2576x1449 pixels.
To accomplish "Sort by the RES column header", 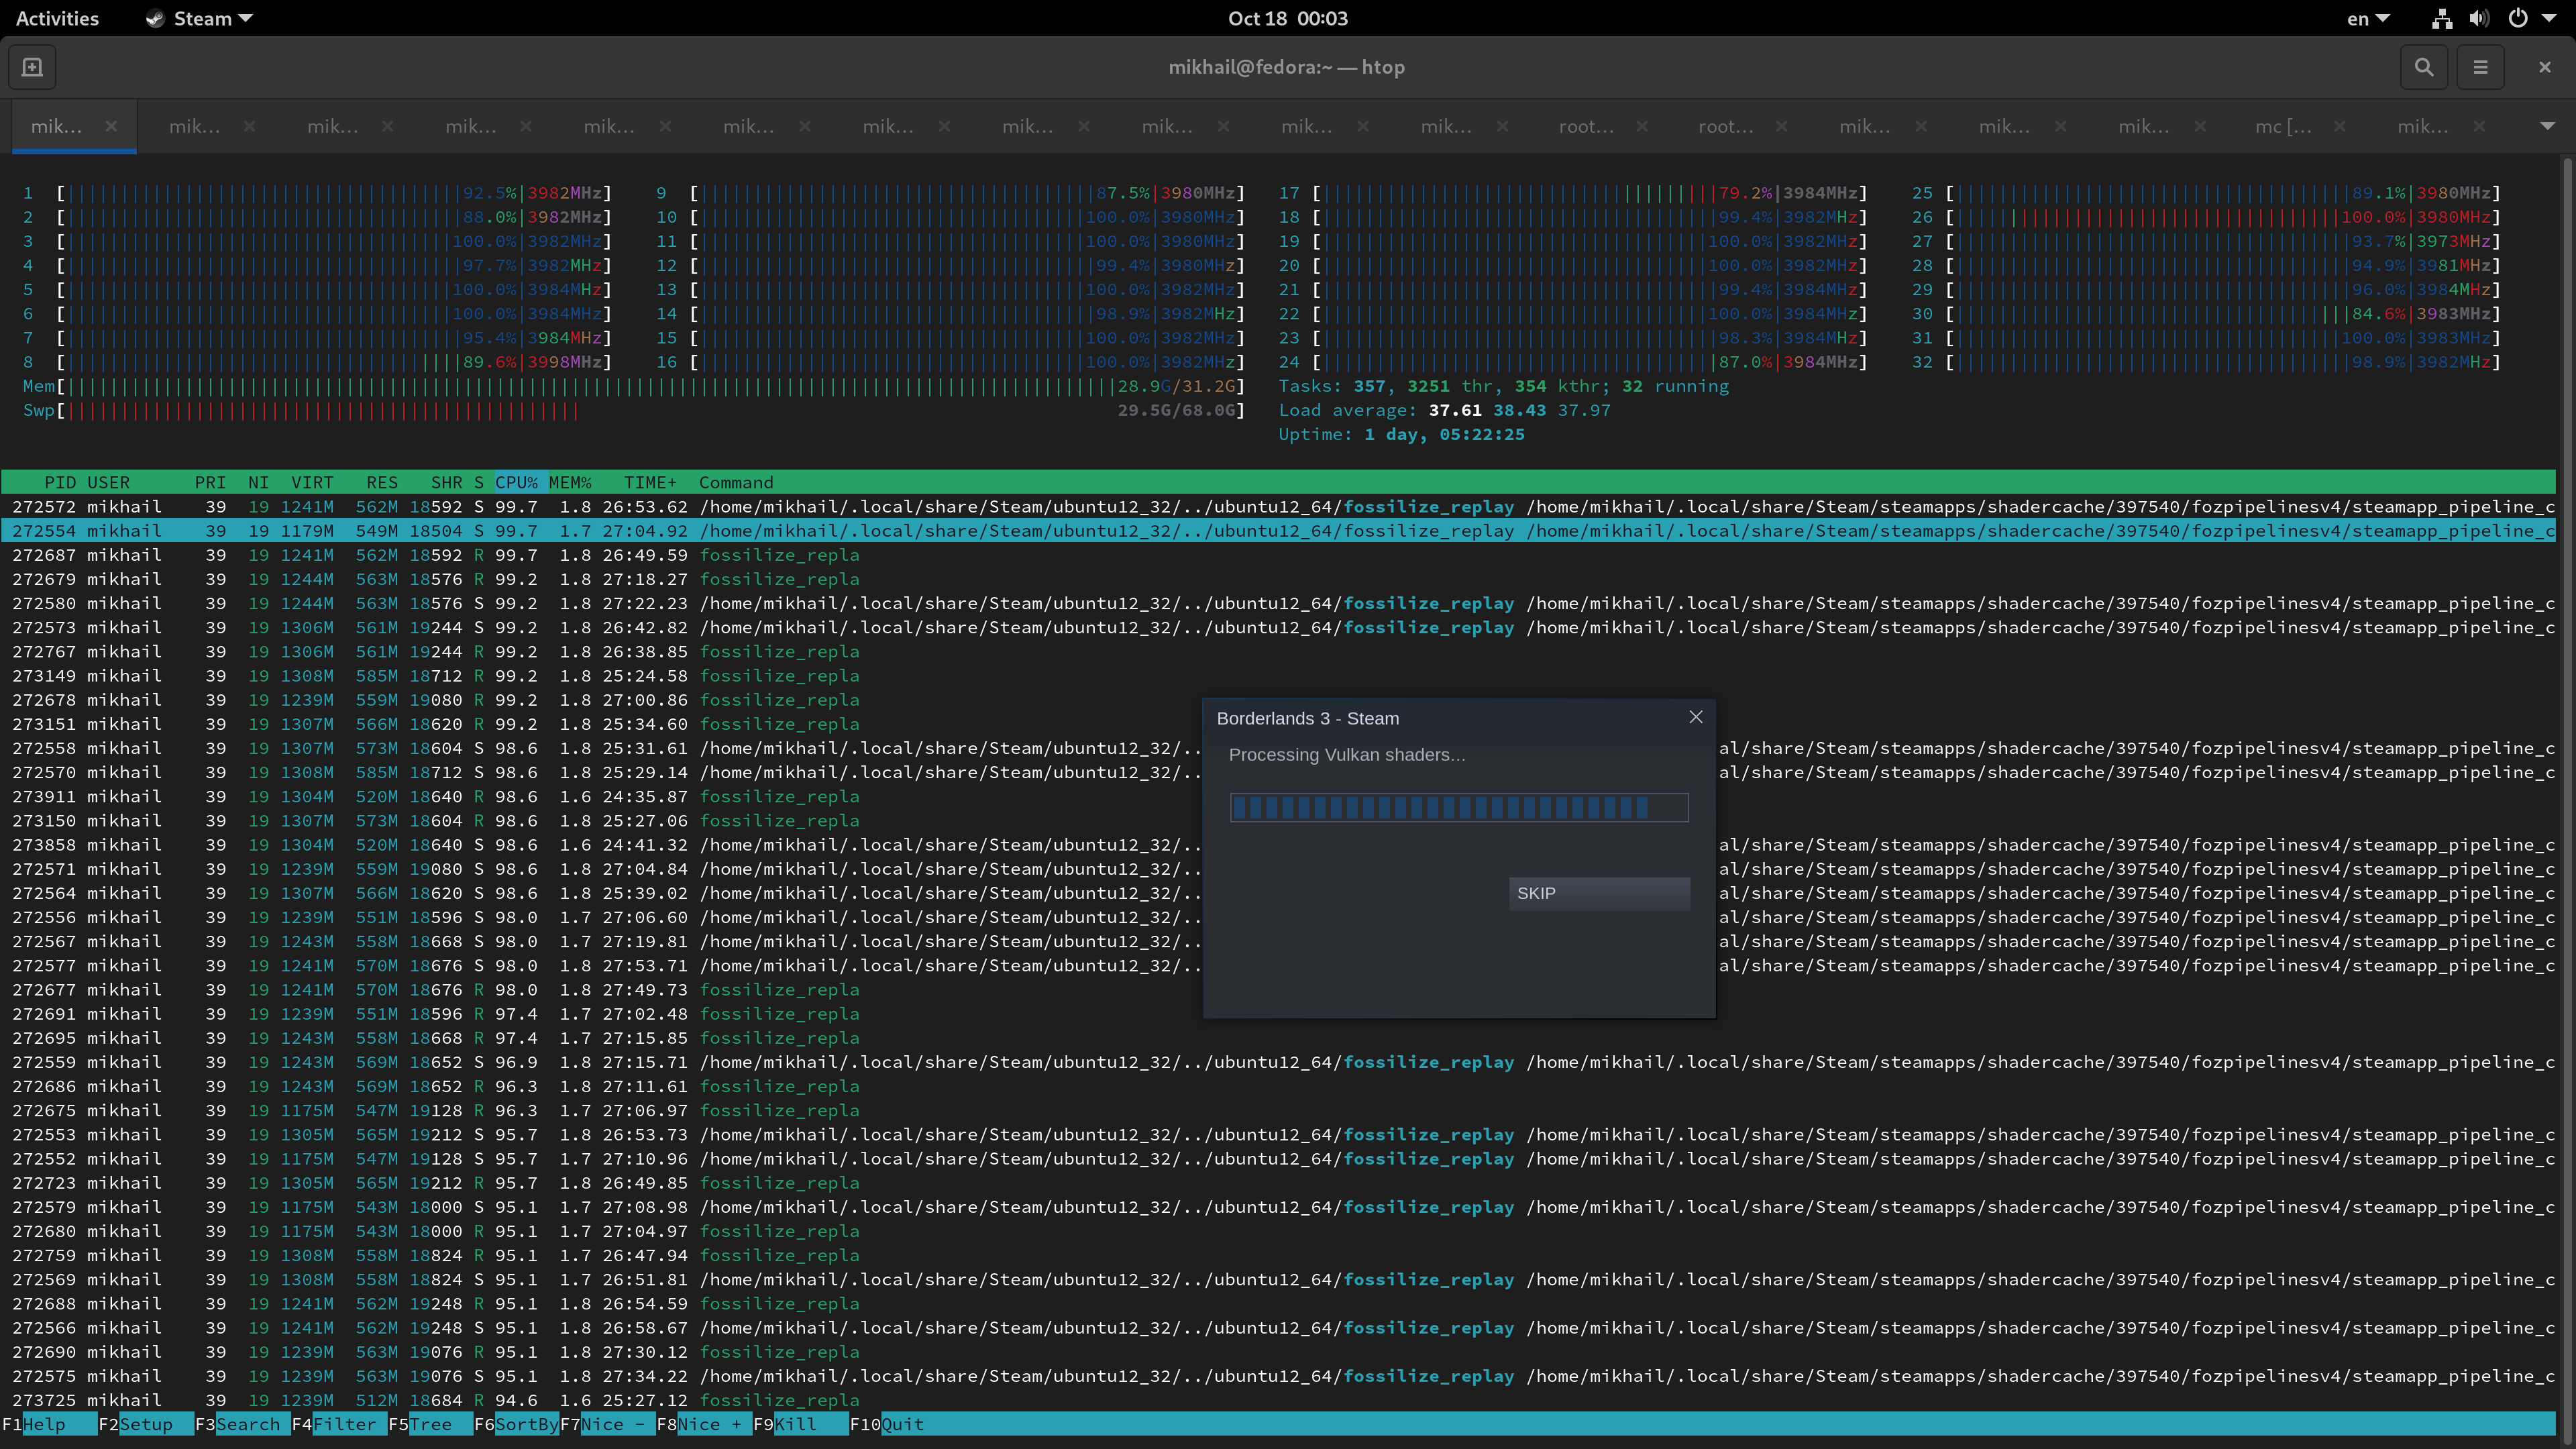I will pyautogui.click(x=381, y=482).
